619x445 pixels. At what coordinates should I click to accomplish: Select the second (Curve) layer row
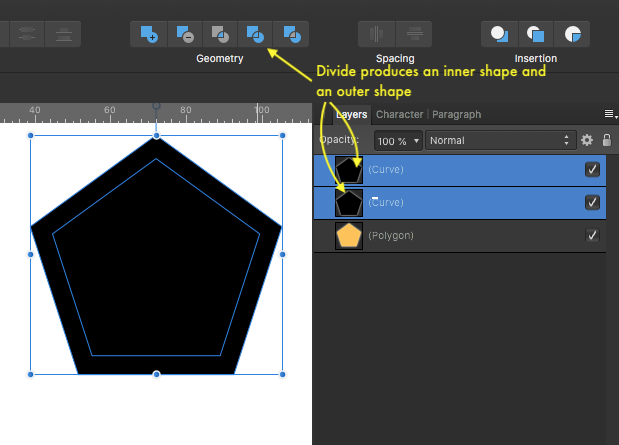point(460,203)
